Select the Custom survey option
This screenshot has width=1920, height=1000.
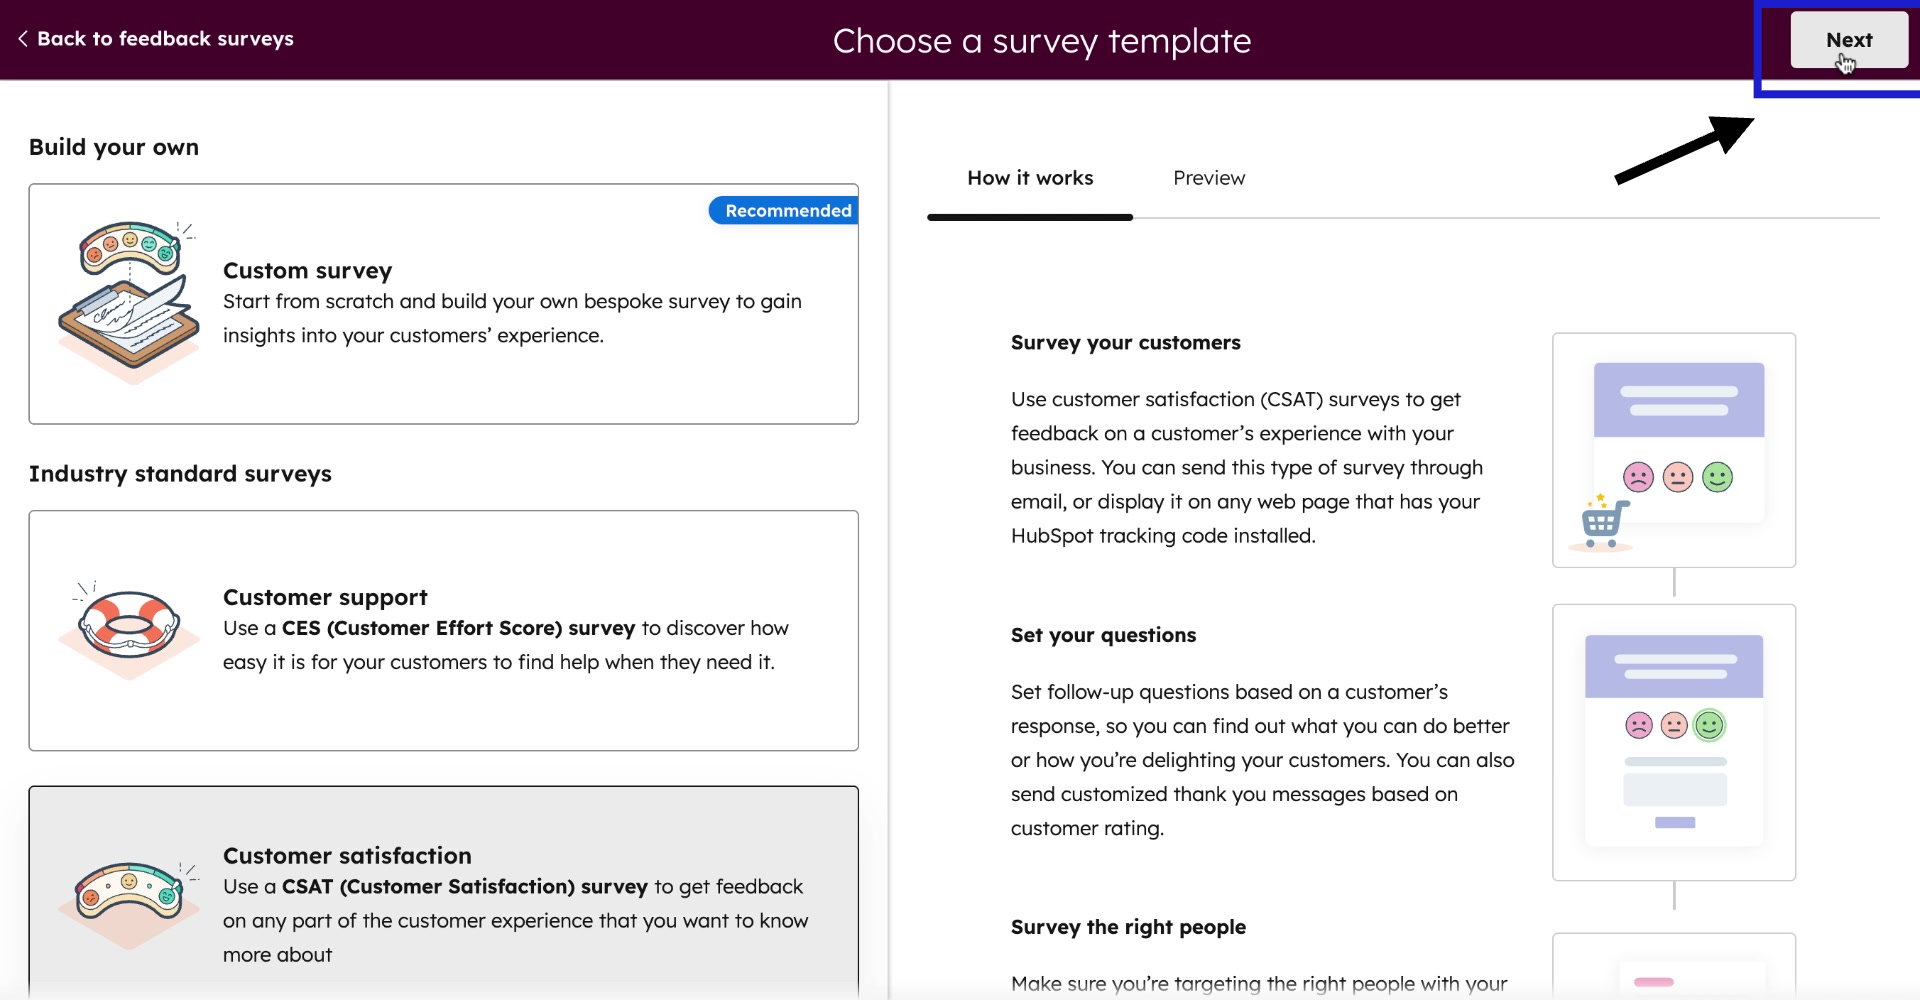pos(444,303)
